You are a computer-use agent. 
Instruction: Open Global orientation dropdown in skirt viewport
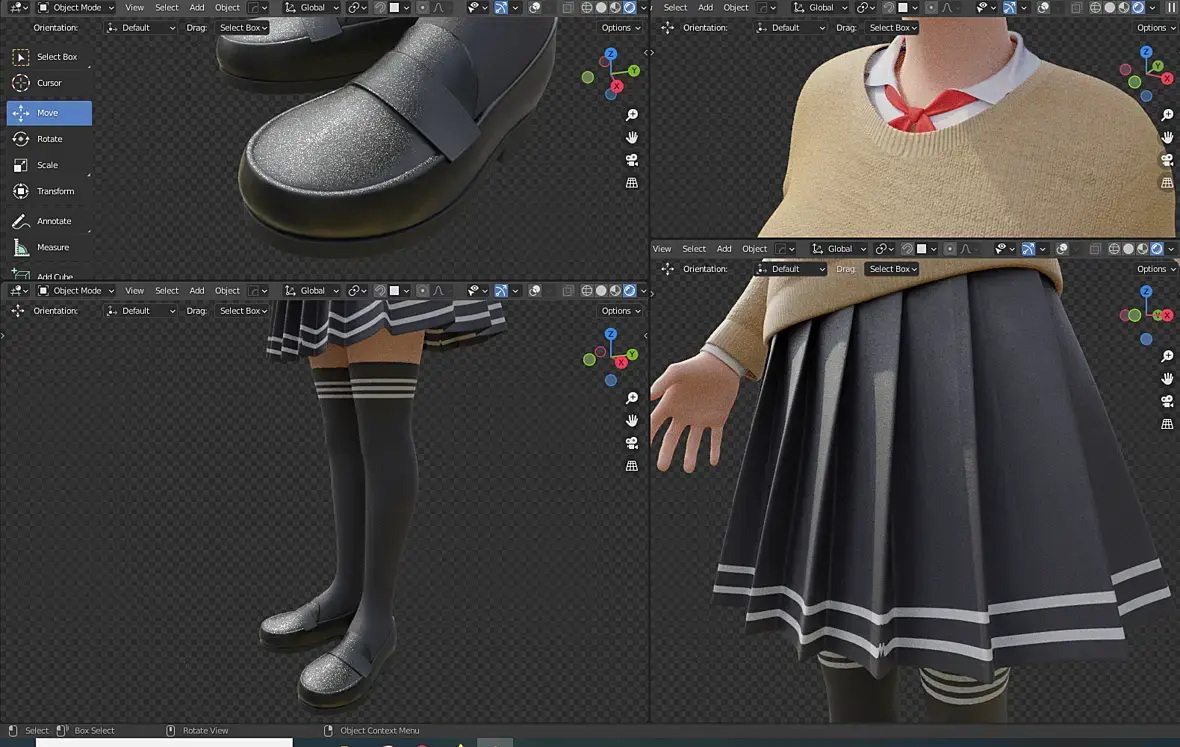[x=839, y=249]
